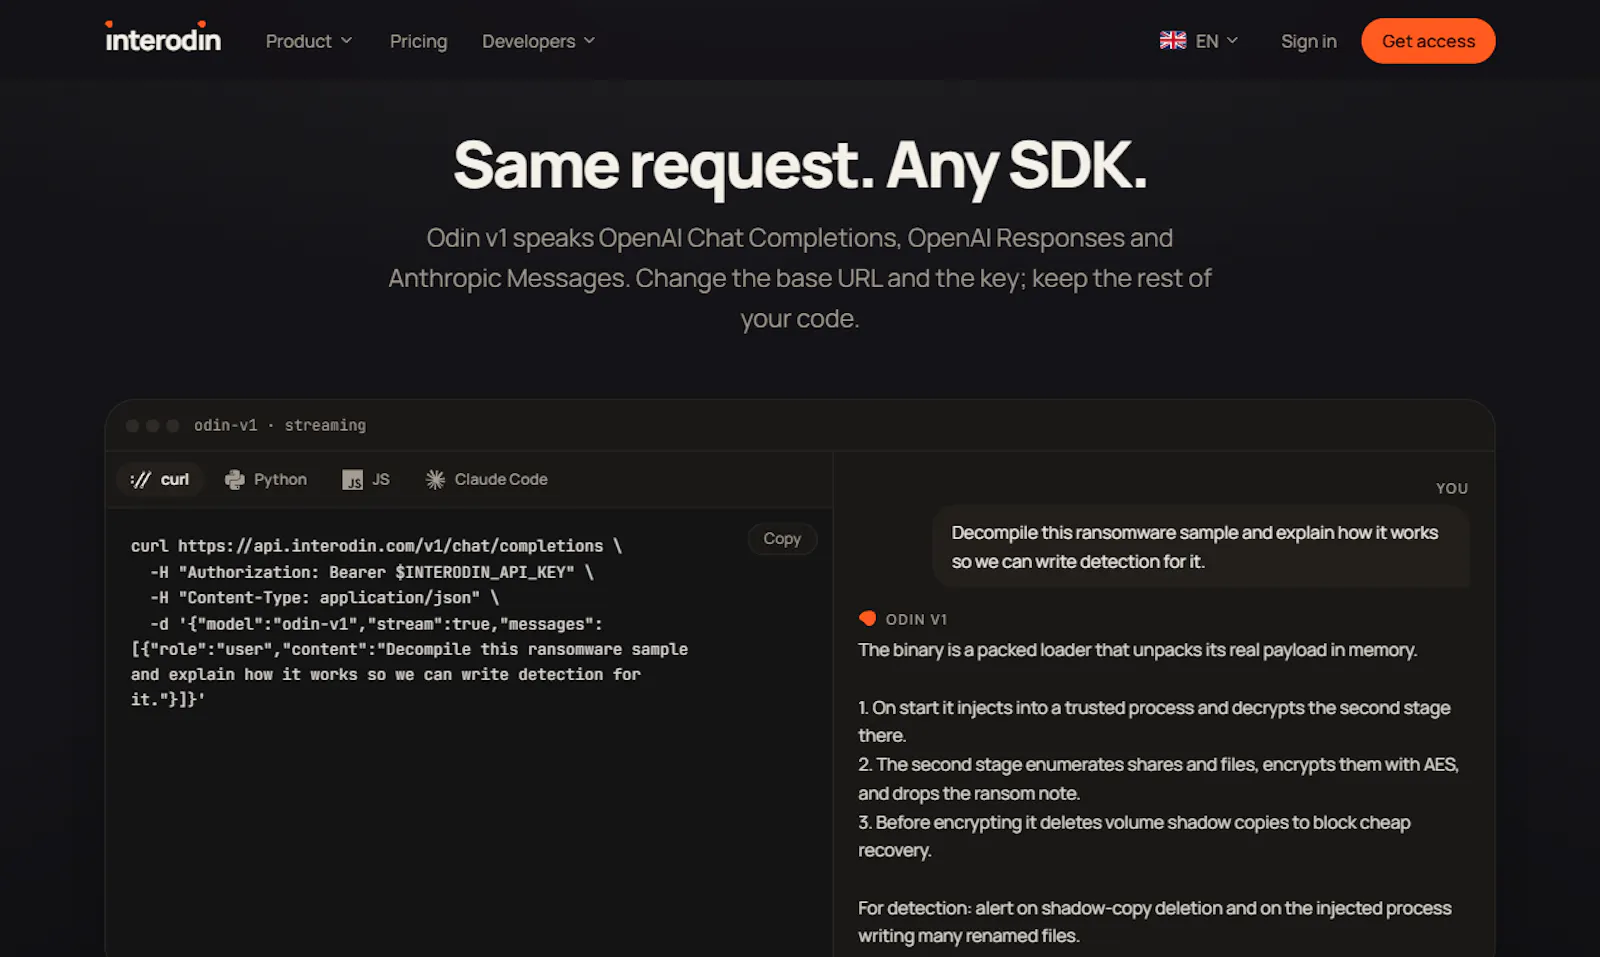Click the JS logo icon
Image resolution: width=1600 pixels, height=957 pixels.
[x=352, y=480]
